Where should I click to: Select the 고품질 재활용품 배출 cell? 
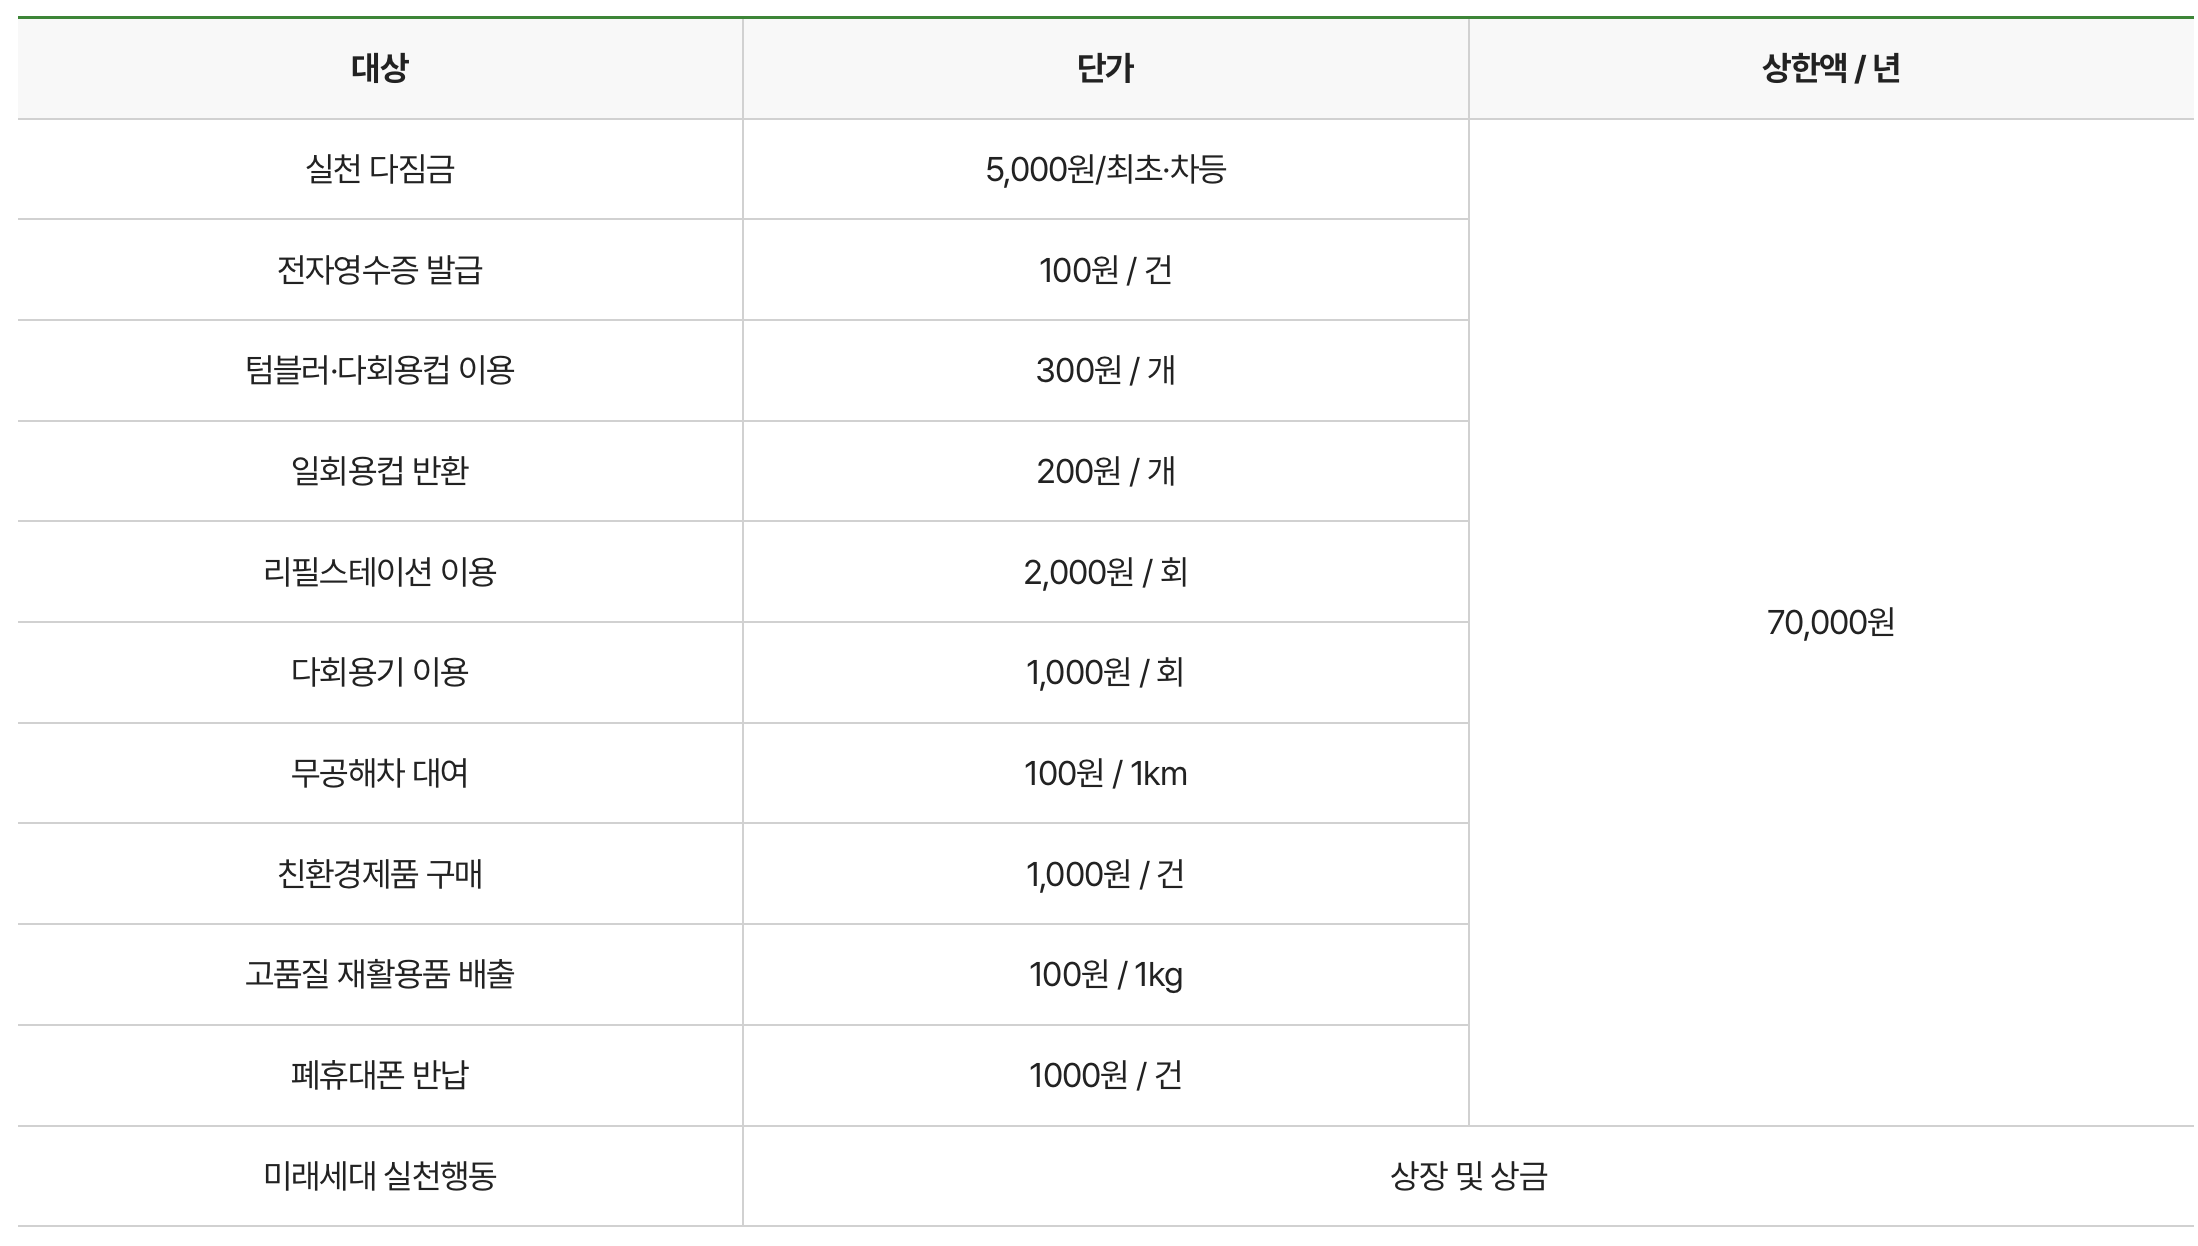click(x=380, y=974)
